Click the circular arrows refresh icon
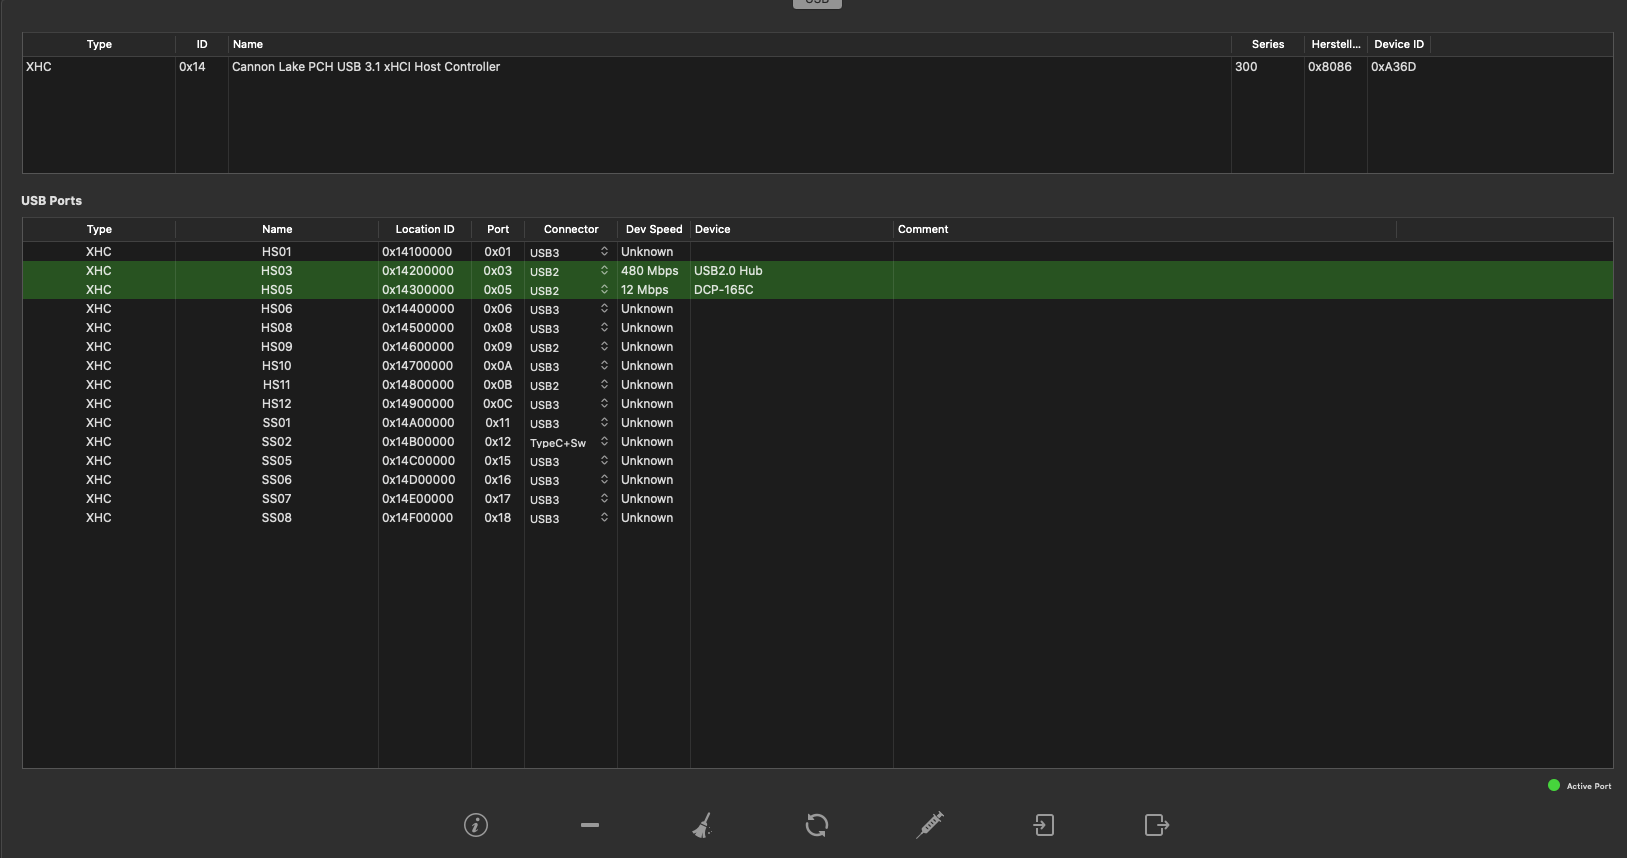 click(817, 825)
